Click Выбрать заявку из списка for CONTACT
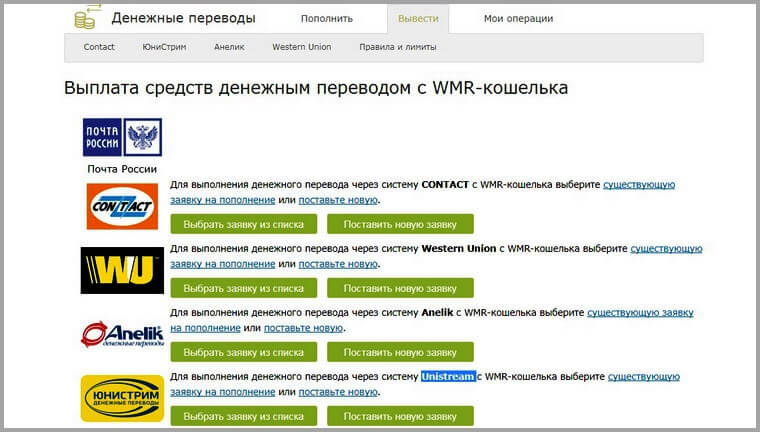Viewport: 760px width, 432px height. pos(244,224)
